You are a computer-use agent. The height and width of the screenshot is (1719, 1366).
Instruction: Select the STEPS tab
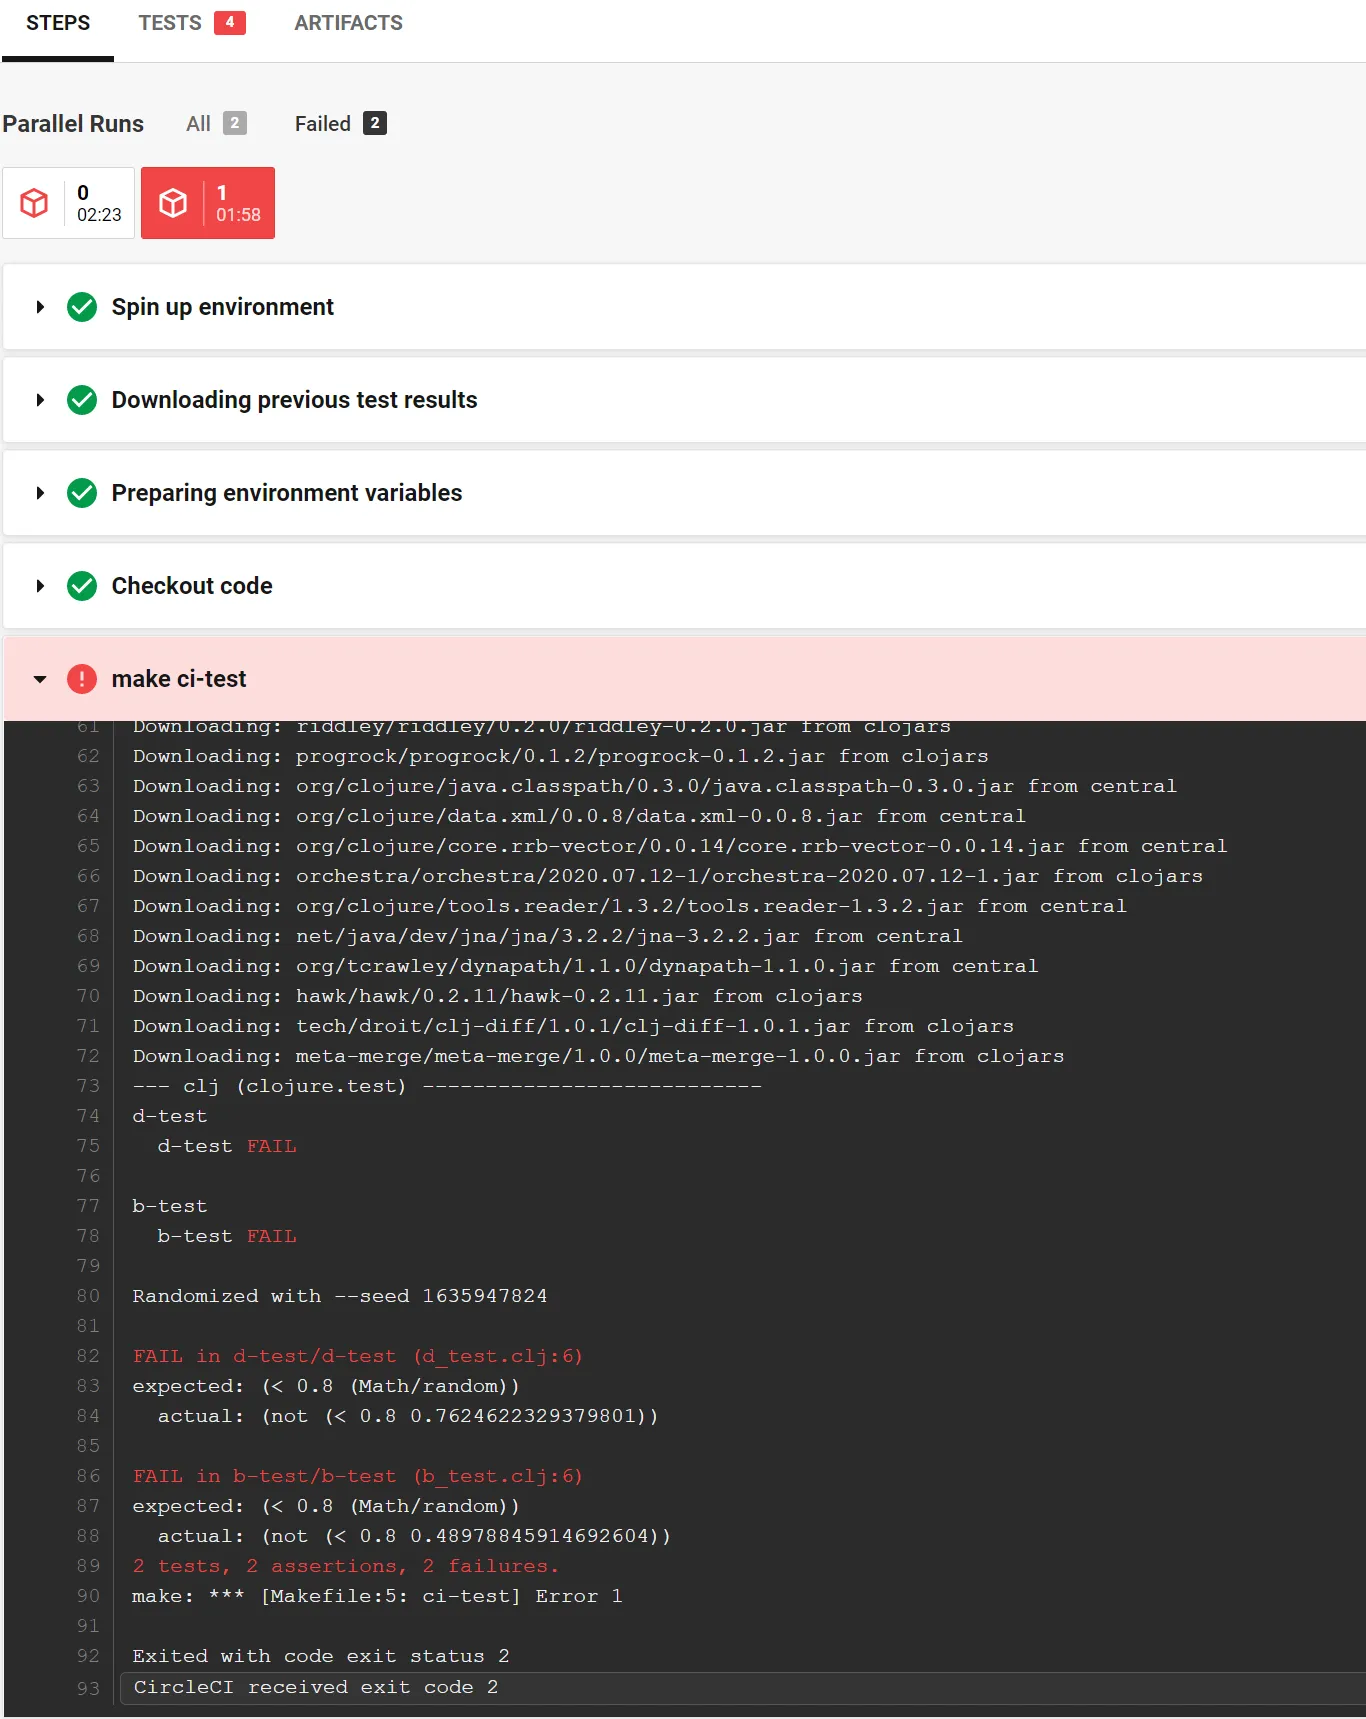pyautogui.click(x=58, y=23)
